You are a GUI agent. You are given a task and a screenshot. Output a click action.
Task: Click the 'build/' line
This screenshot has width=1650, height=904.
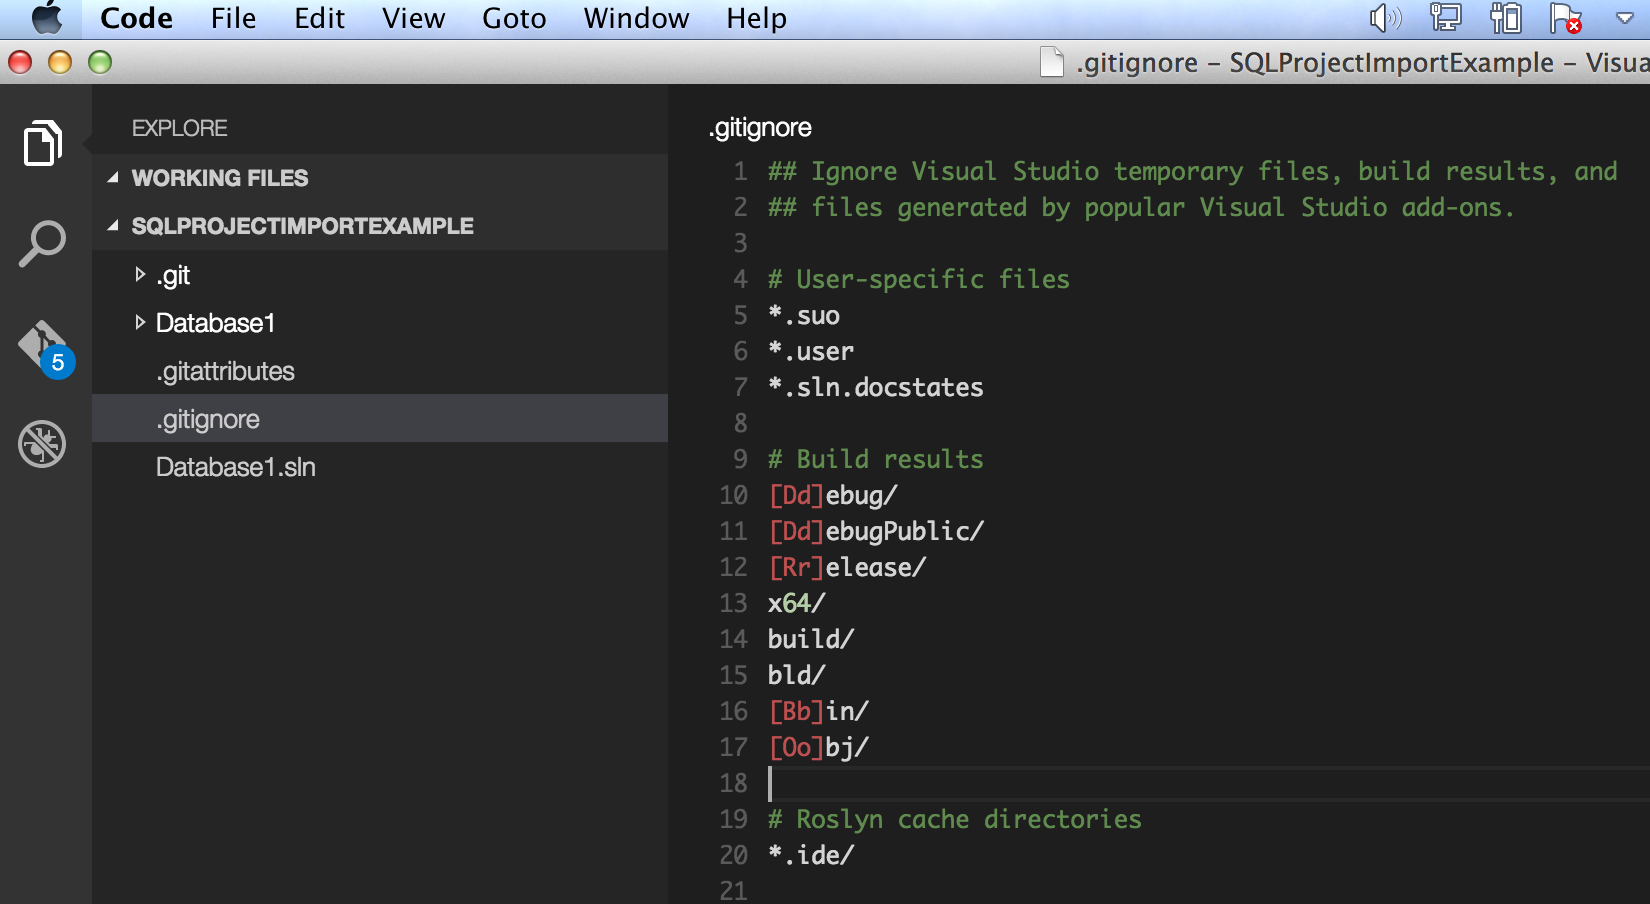tap(811, 639)
